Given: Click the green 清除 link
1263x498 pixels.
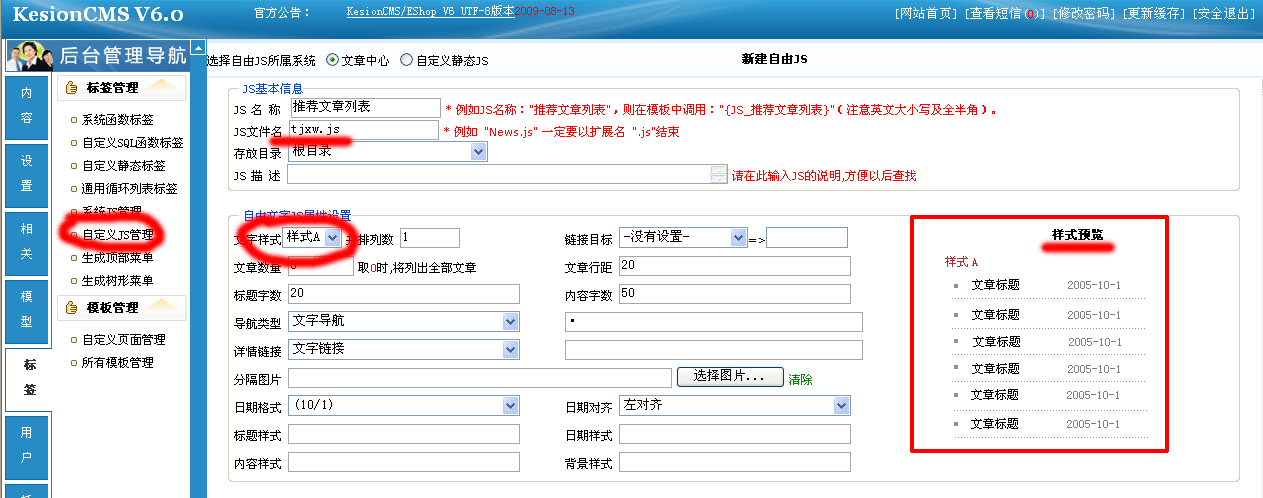Looking at the screenshot, I should pos(801,380).
